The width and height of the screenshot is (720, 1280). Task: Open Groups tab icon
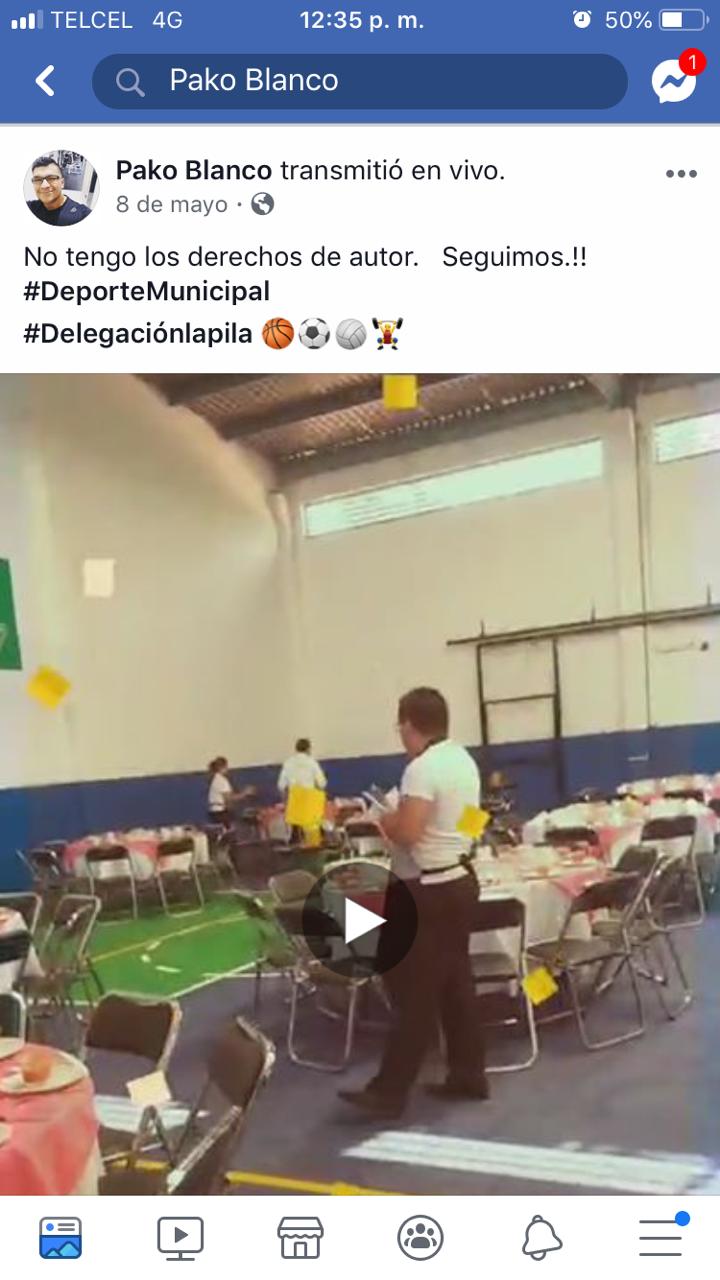coord(420,1238)
